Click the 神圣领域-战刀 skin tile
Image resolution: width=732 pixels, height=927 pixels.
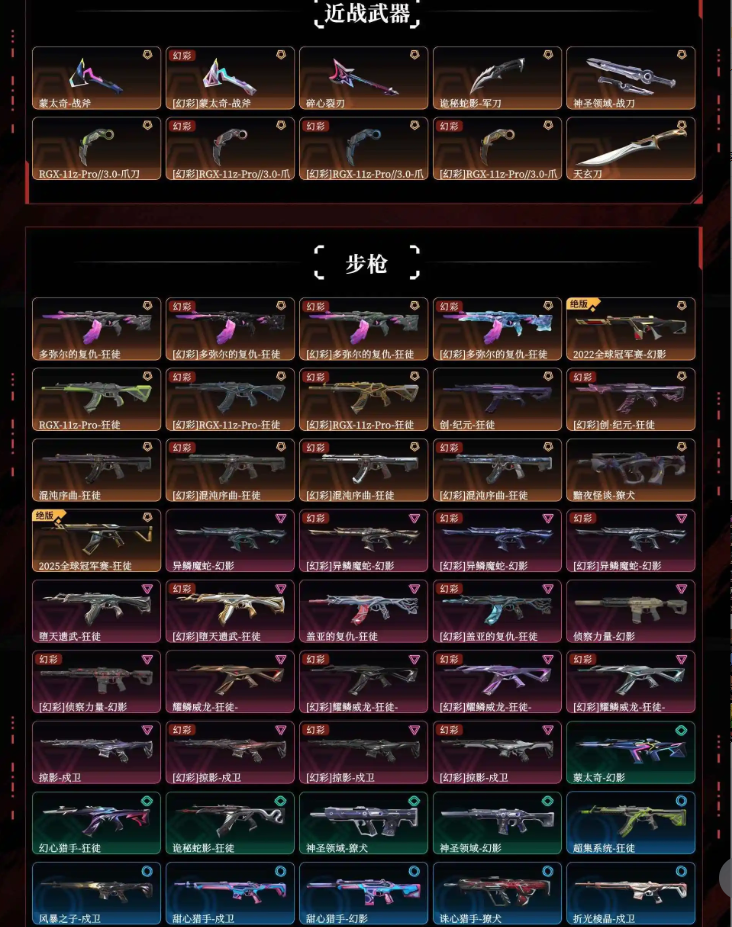pyautogui.click(x=631, y=78)
